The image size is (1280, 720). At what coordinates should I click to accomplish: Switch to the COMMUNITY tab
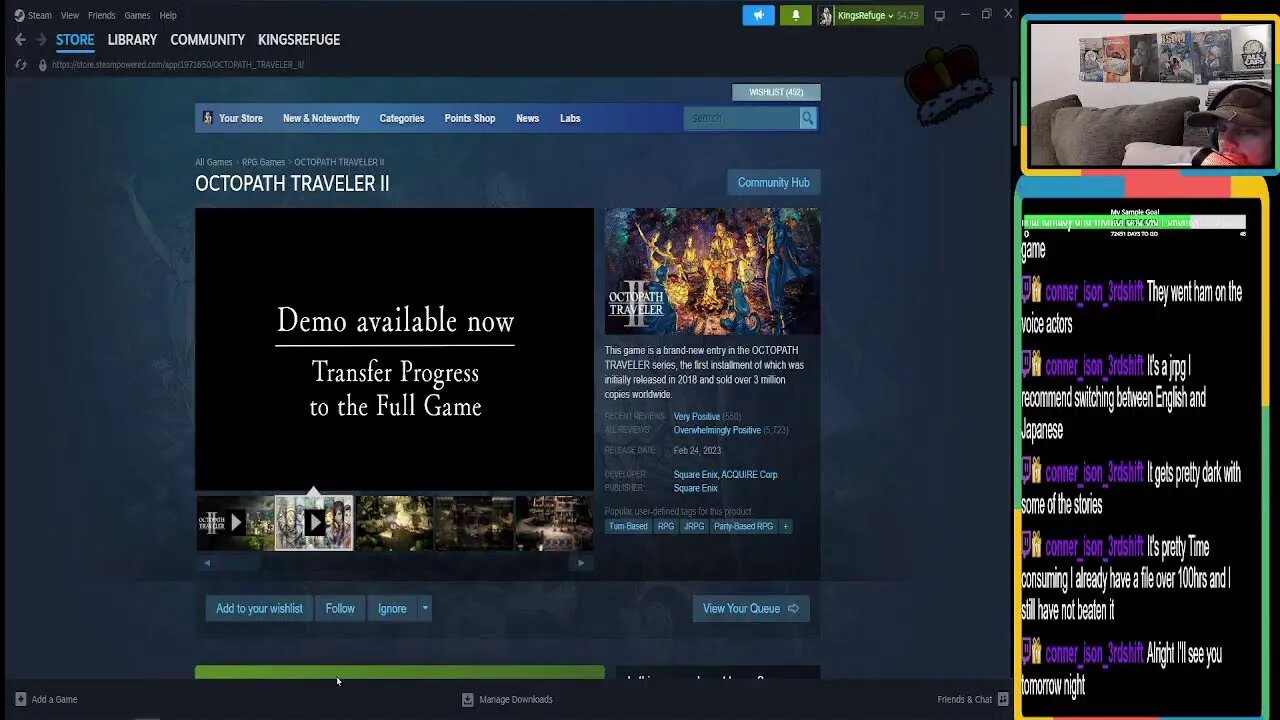point(207,40)
